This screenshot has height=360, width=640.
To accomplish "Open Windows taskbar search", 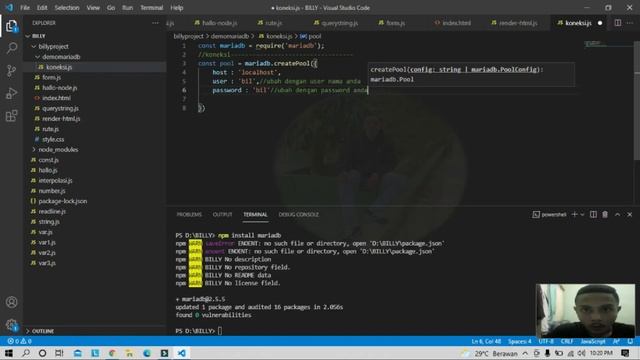I will point(25,353).
